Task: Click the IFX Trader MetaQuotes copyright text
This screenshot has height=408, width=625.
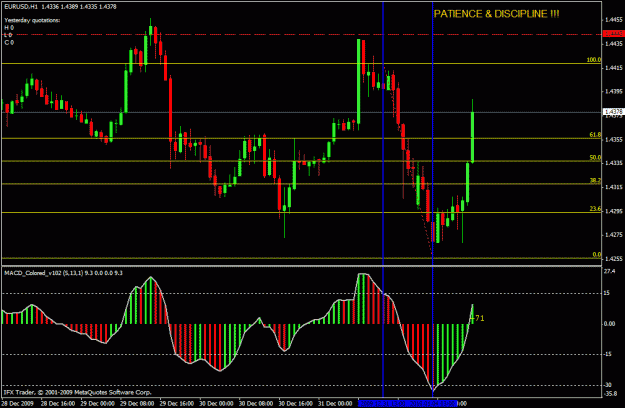Action: [78, 392]
